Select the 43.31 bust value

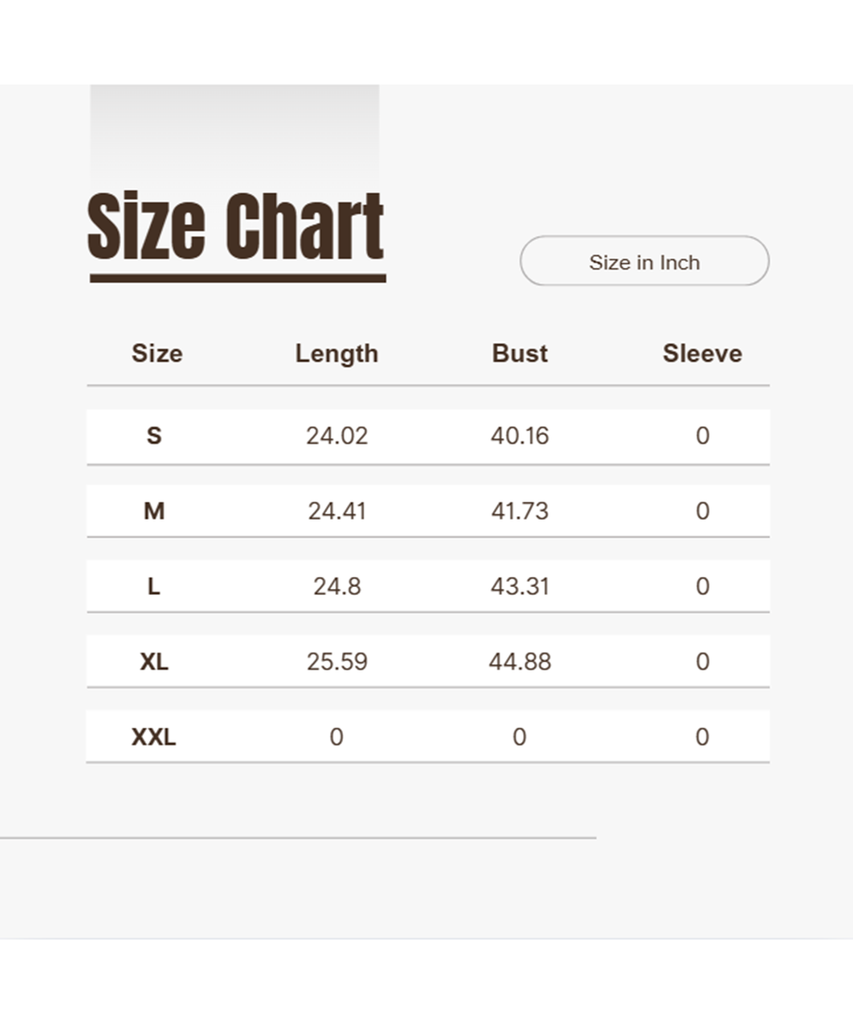coord(519,586)
